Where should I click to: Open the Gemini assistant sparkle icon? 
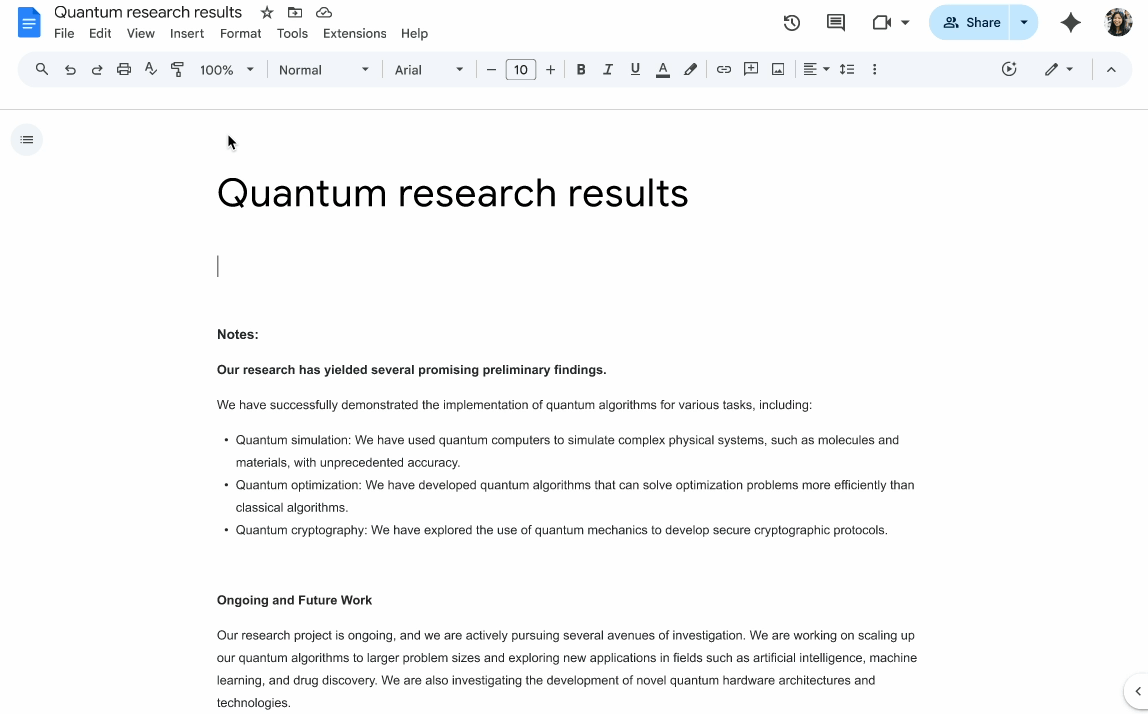click(1070, 21)
